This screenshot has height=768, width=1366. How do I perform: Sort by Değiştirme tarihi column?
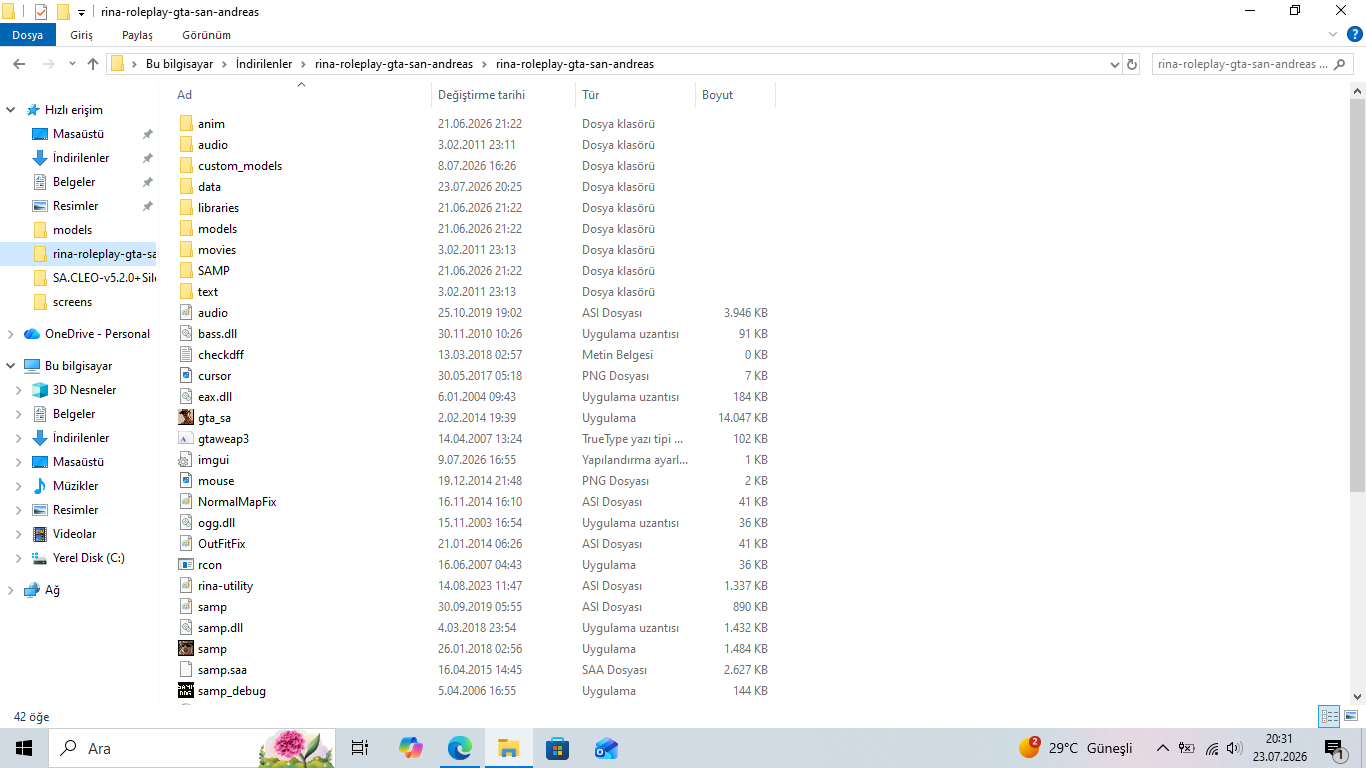[x=503, y=95]
